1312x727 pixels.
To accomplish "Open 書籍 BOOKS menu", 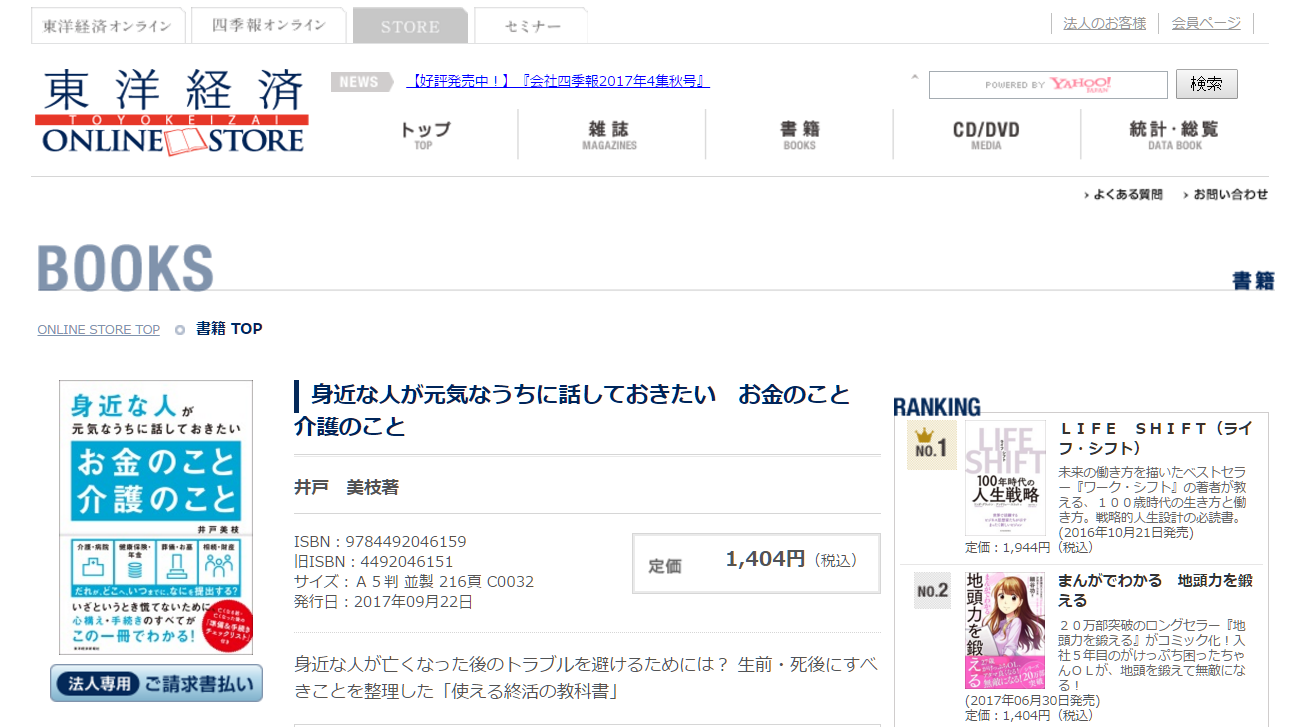I will 799,135.
